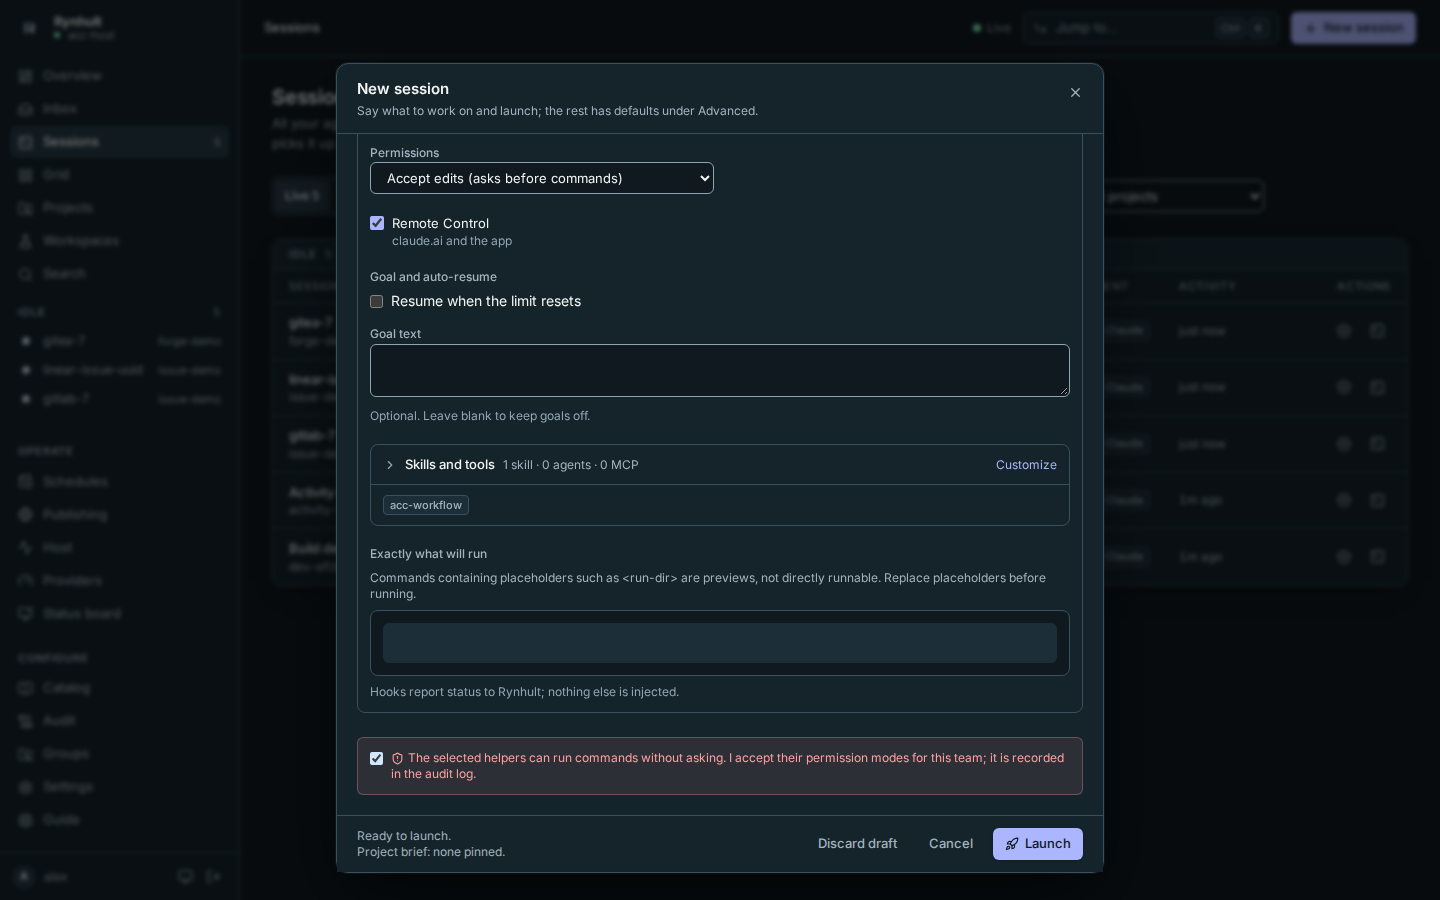
Task: Expand the Skills and tools section
Action: [x=390, y=465]
